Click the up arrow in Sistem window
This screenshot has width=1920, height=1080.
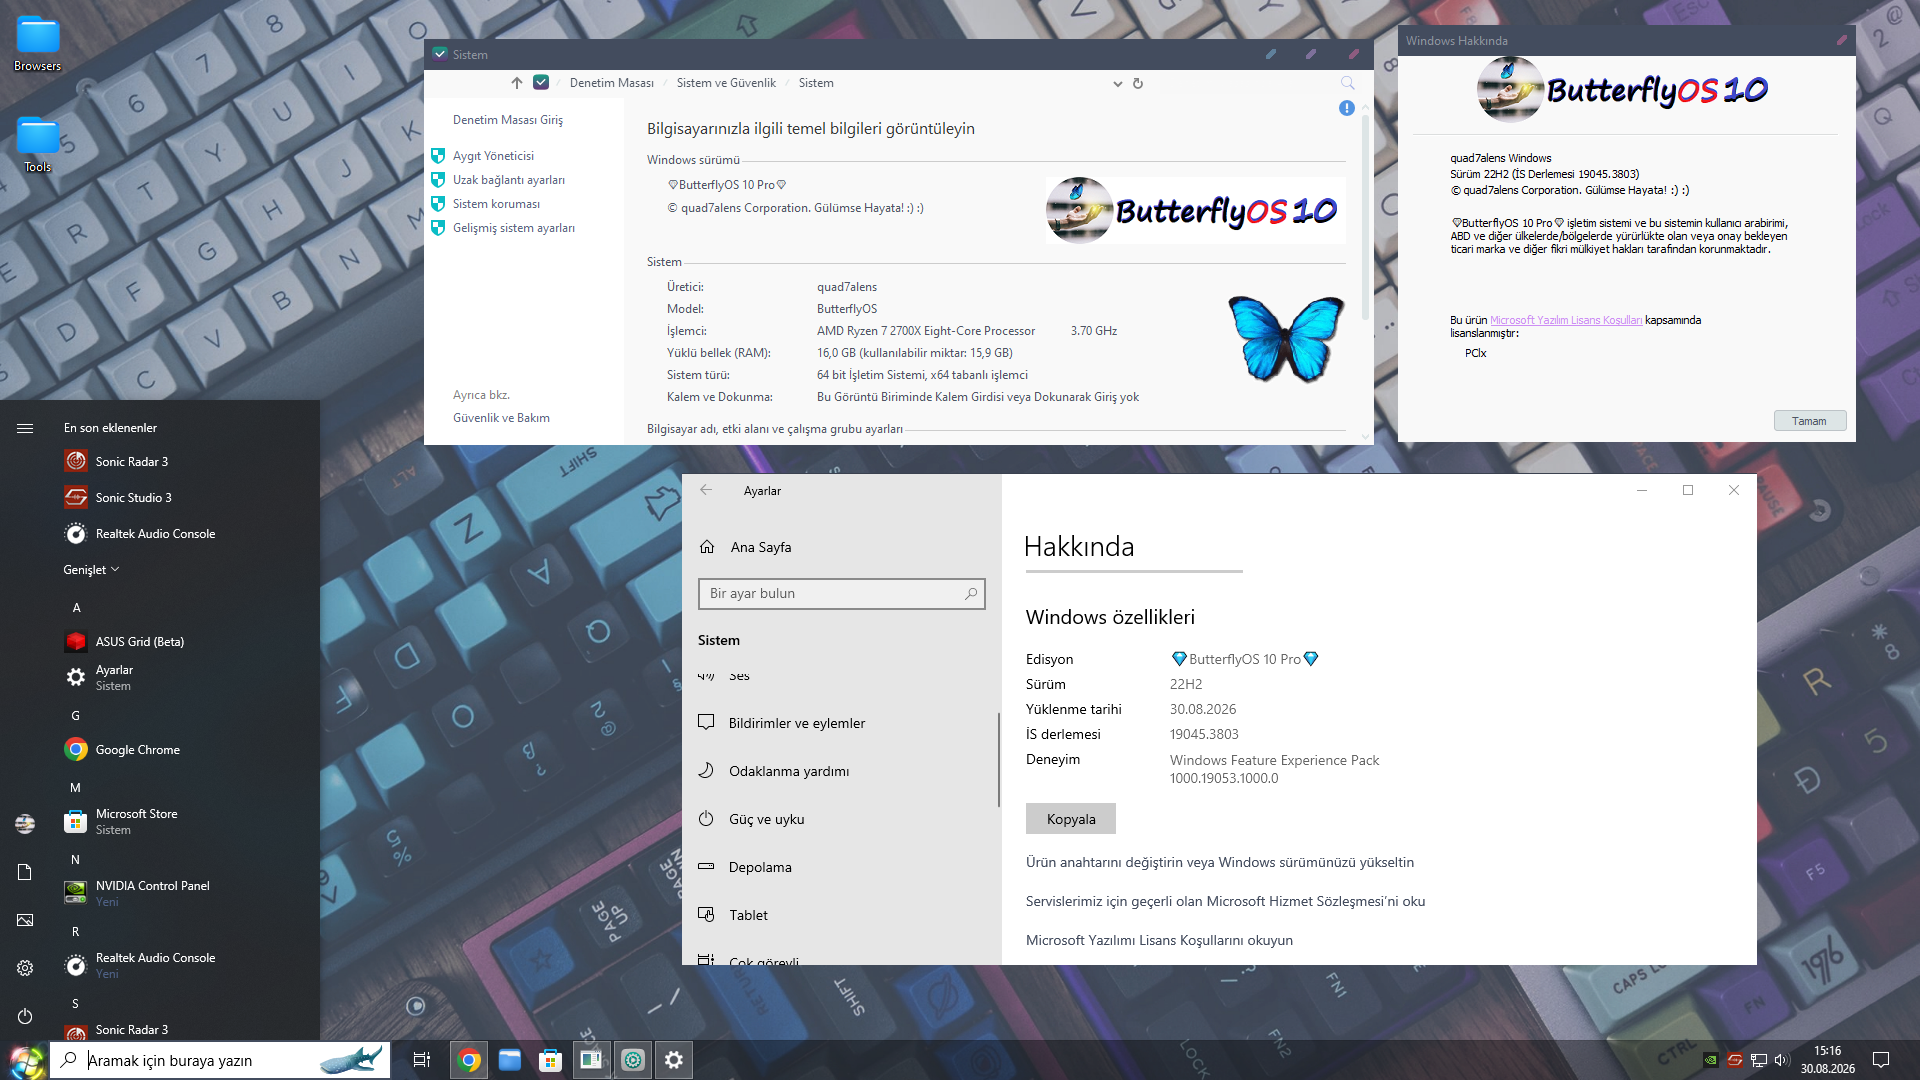pyautogui.click(x=517, y=83)
